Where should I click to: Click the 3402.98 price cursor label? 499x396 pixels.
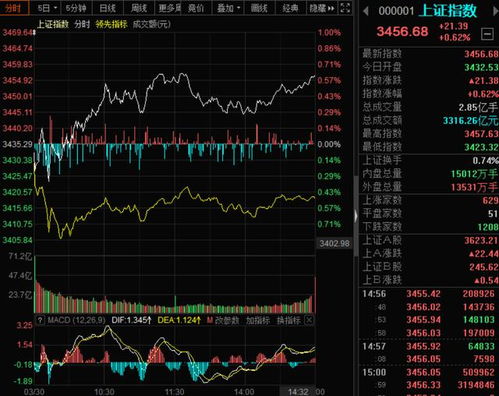click(x=334, y=243)
